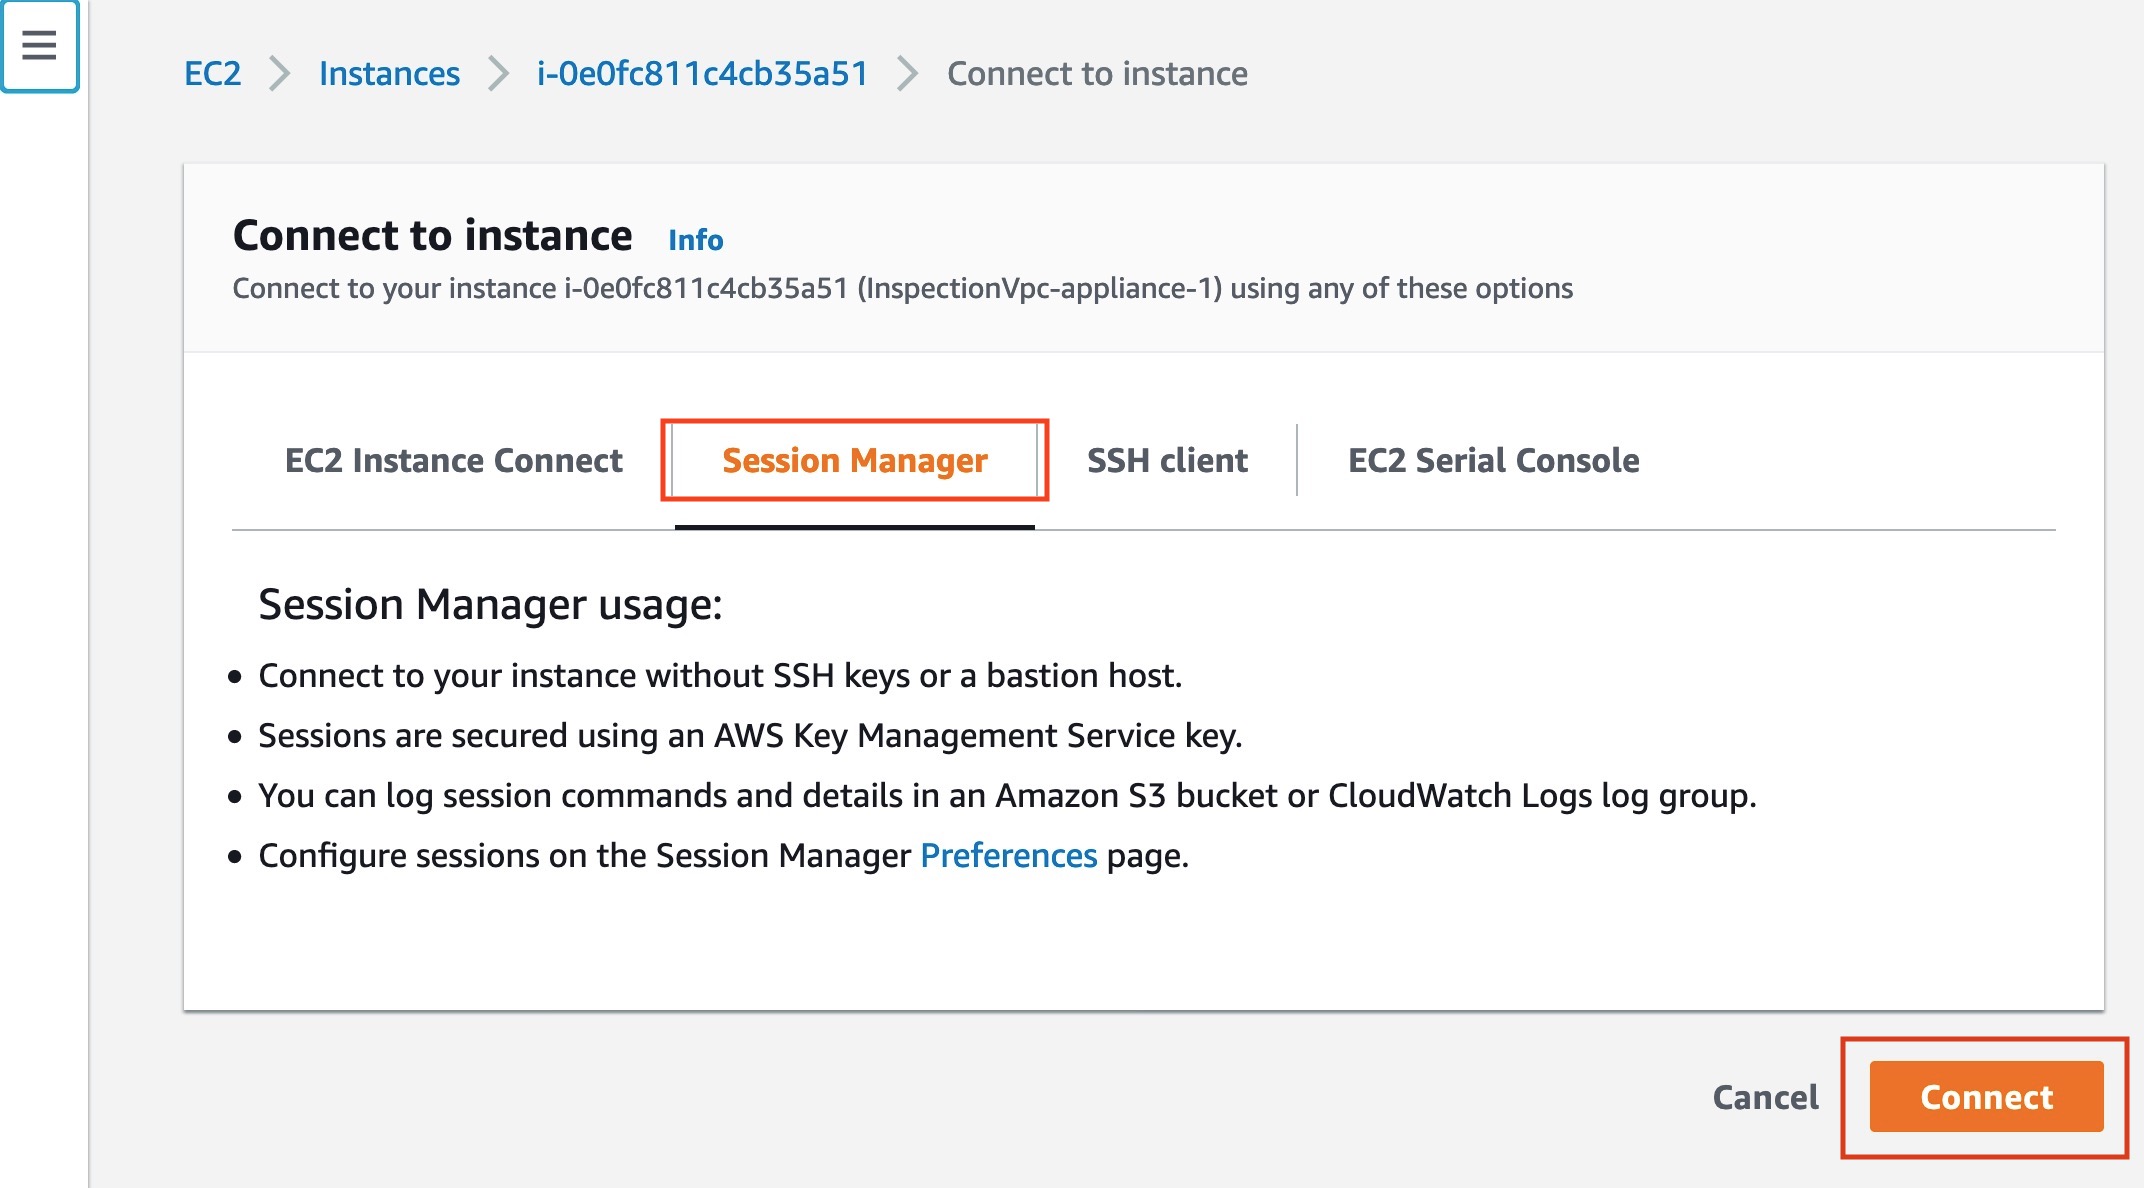Viewport: 2144px width, 1188px height.
Task: Click the orange Connect button
Action: point(1986,1097)
